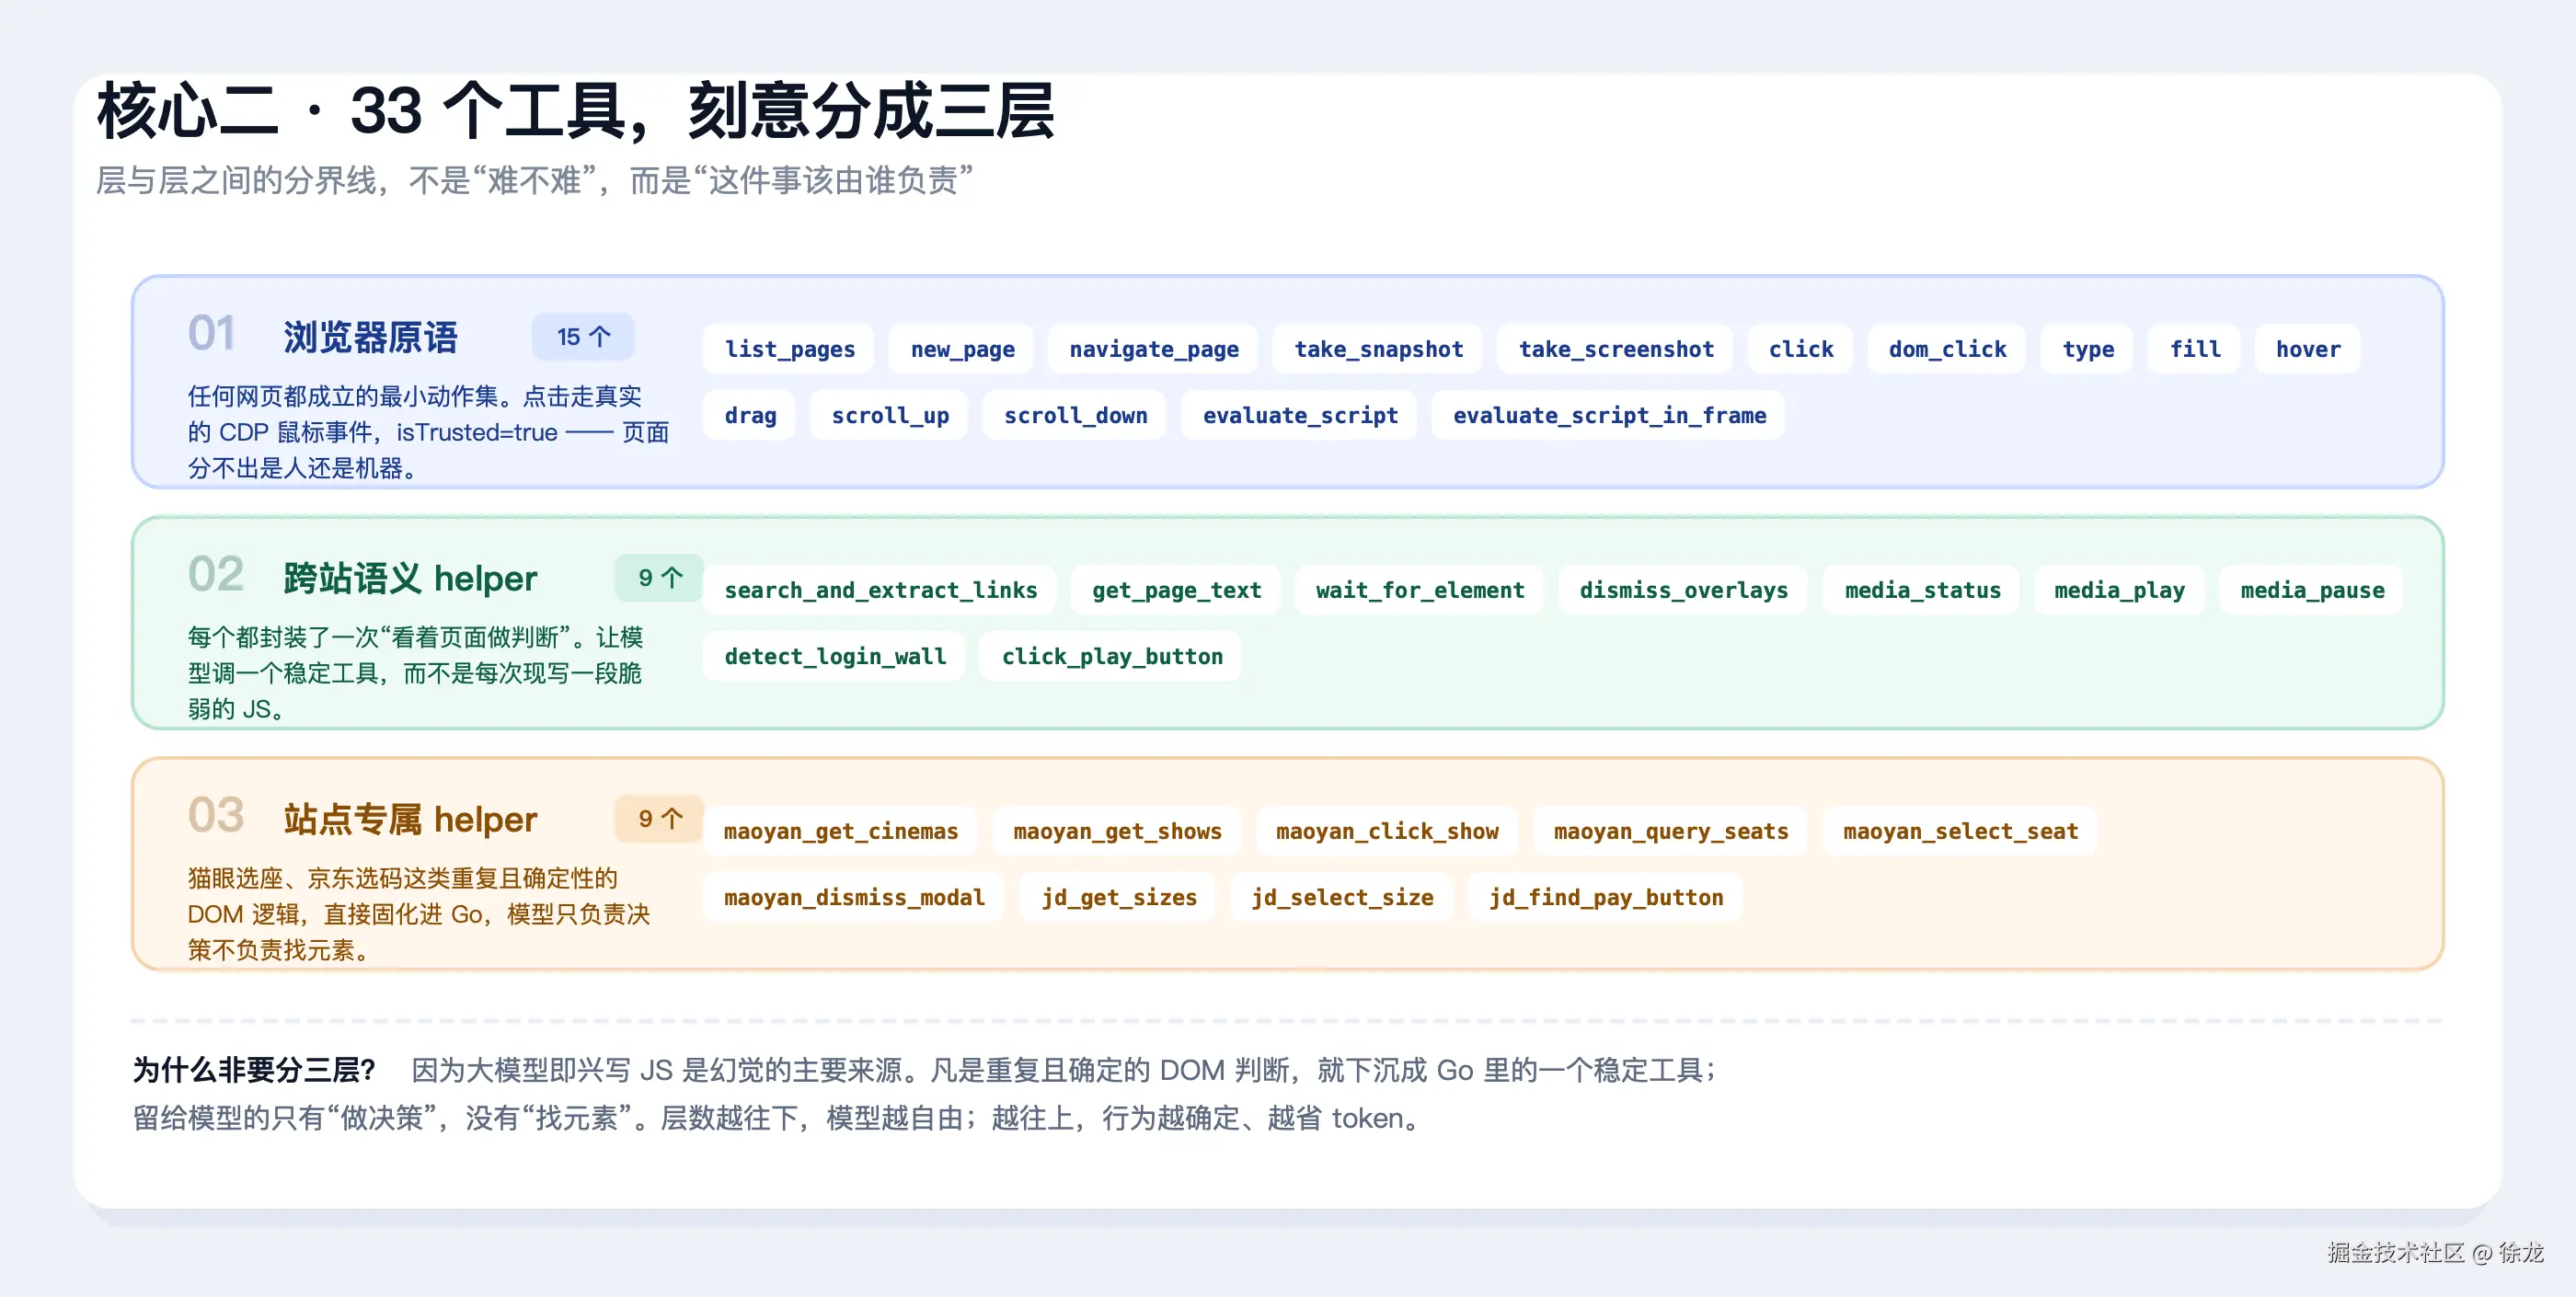
Task: Click the drag chip
Action: click(x=750, y=415)
